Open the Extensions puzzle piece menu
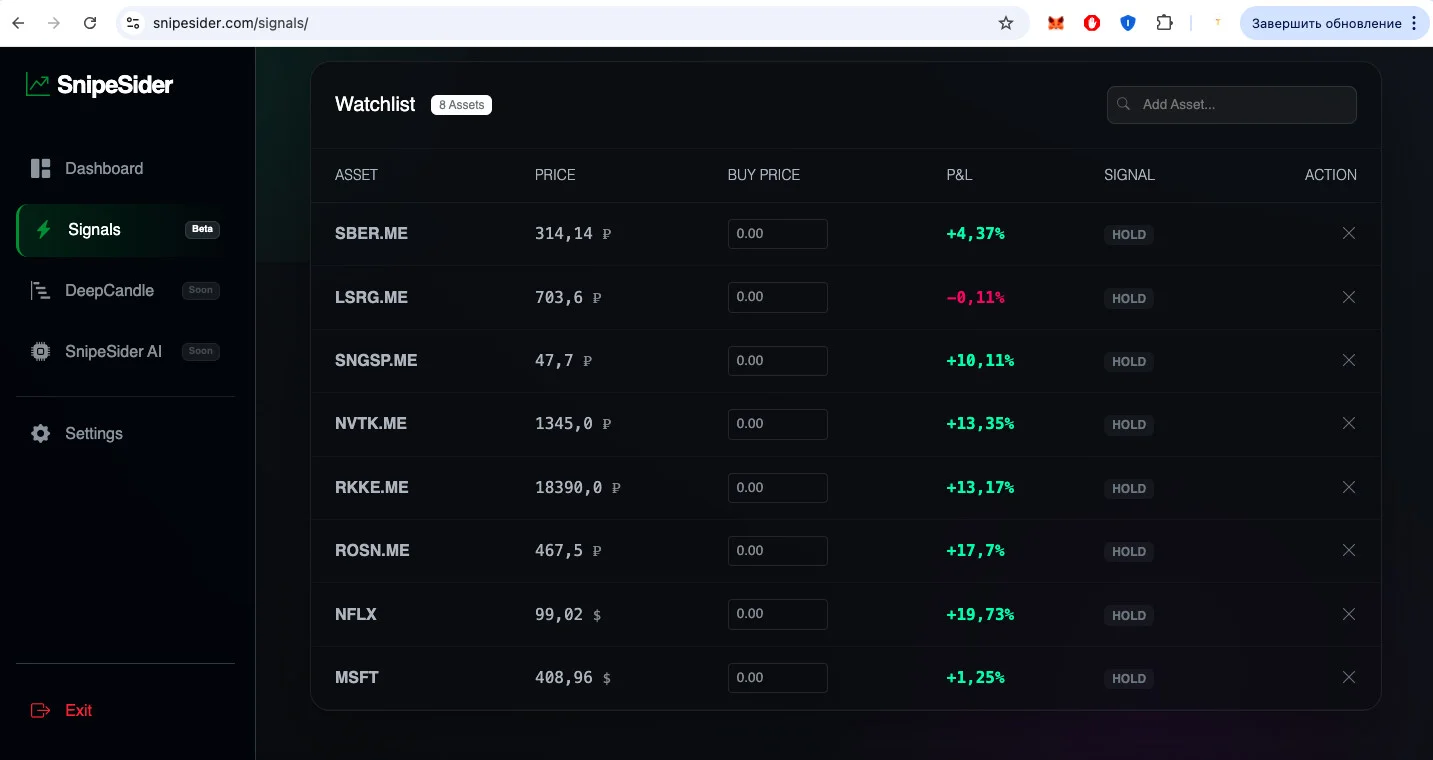 (x=1164, y=23)
